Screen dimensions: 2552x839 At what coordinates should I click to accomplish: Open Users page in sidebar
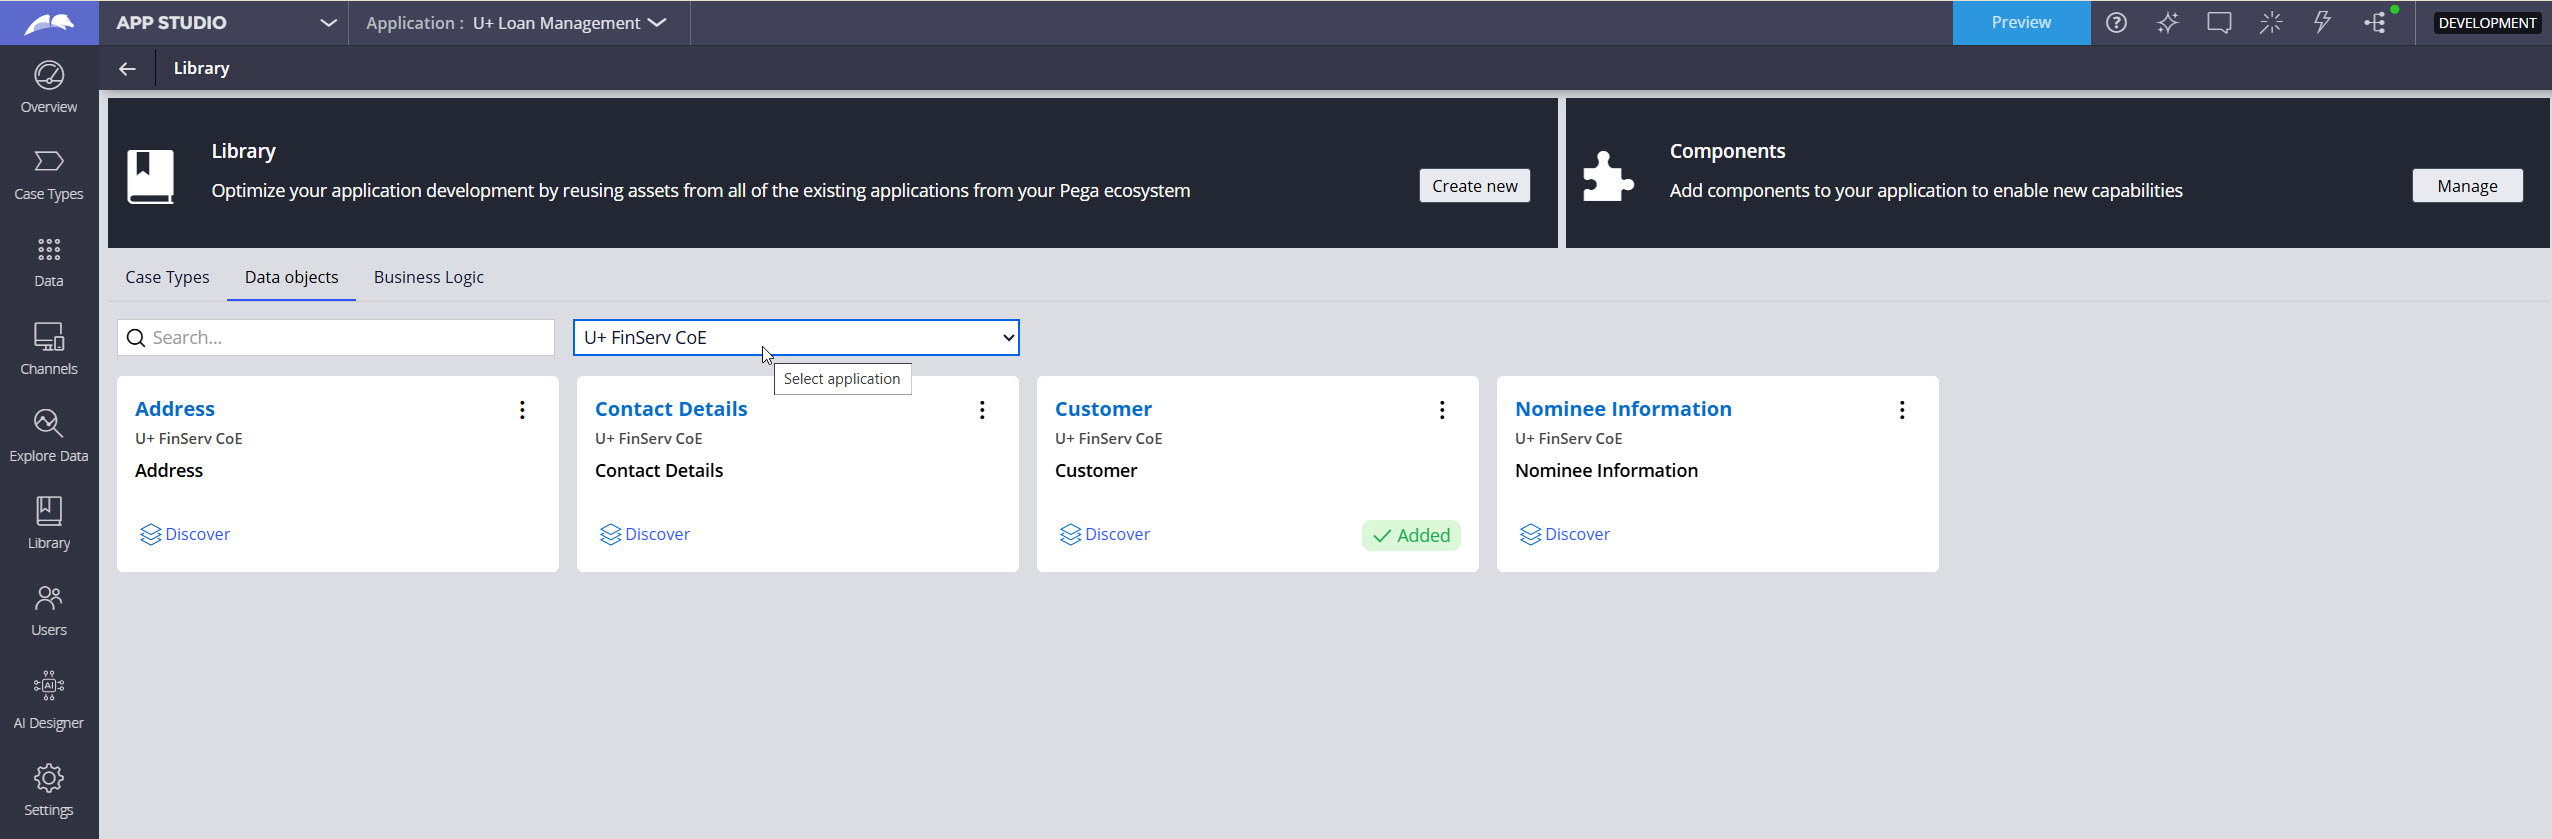(x=48, y=610)
